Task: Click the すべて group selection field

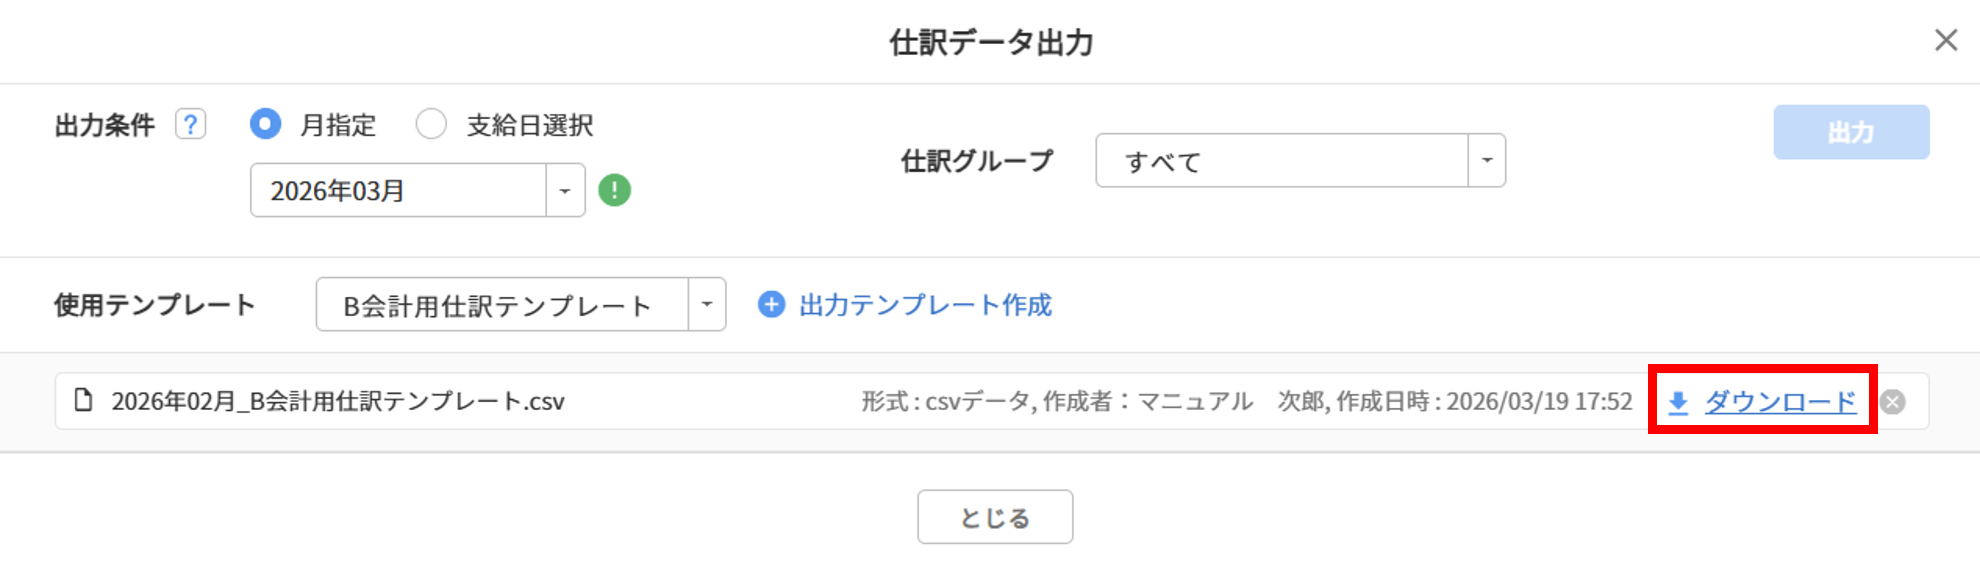Action: coord(1281,161)
